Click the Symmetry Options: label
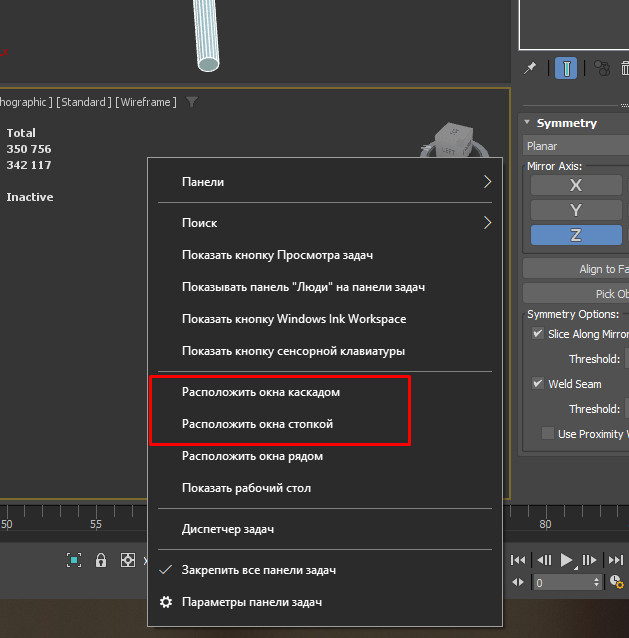 (x=573, y=314)
